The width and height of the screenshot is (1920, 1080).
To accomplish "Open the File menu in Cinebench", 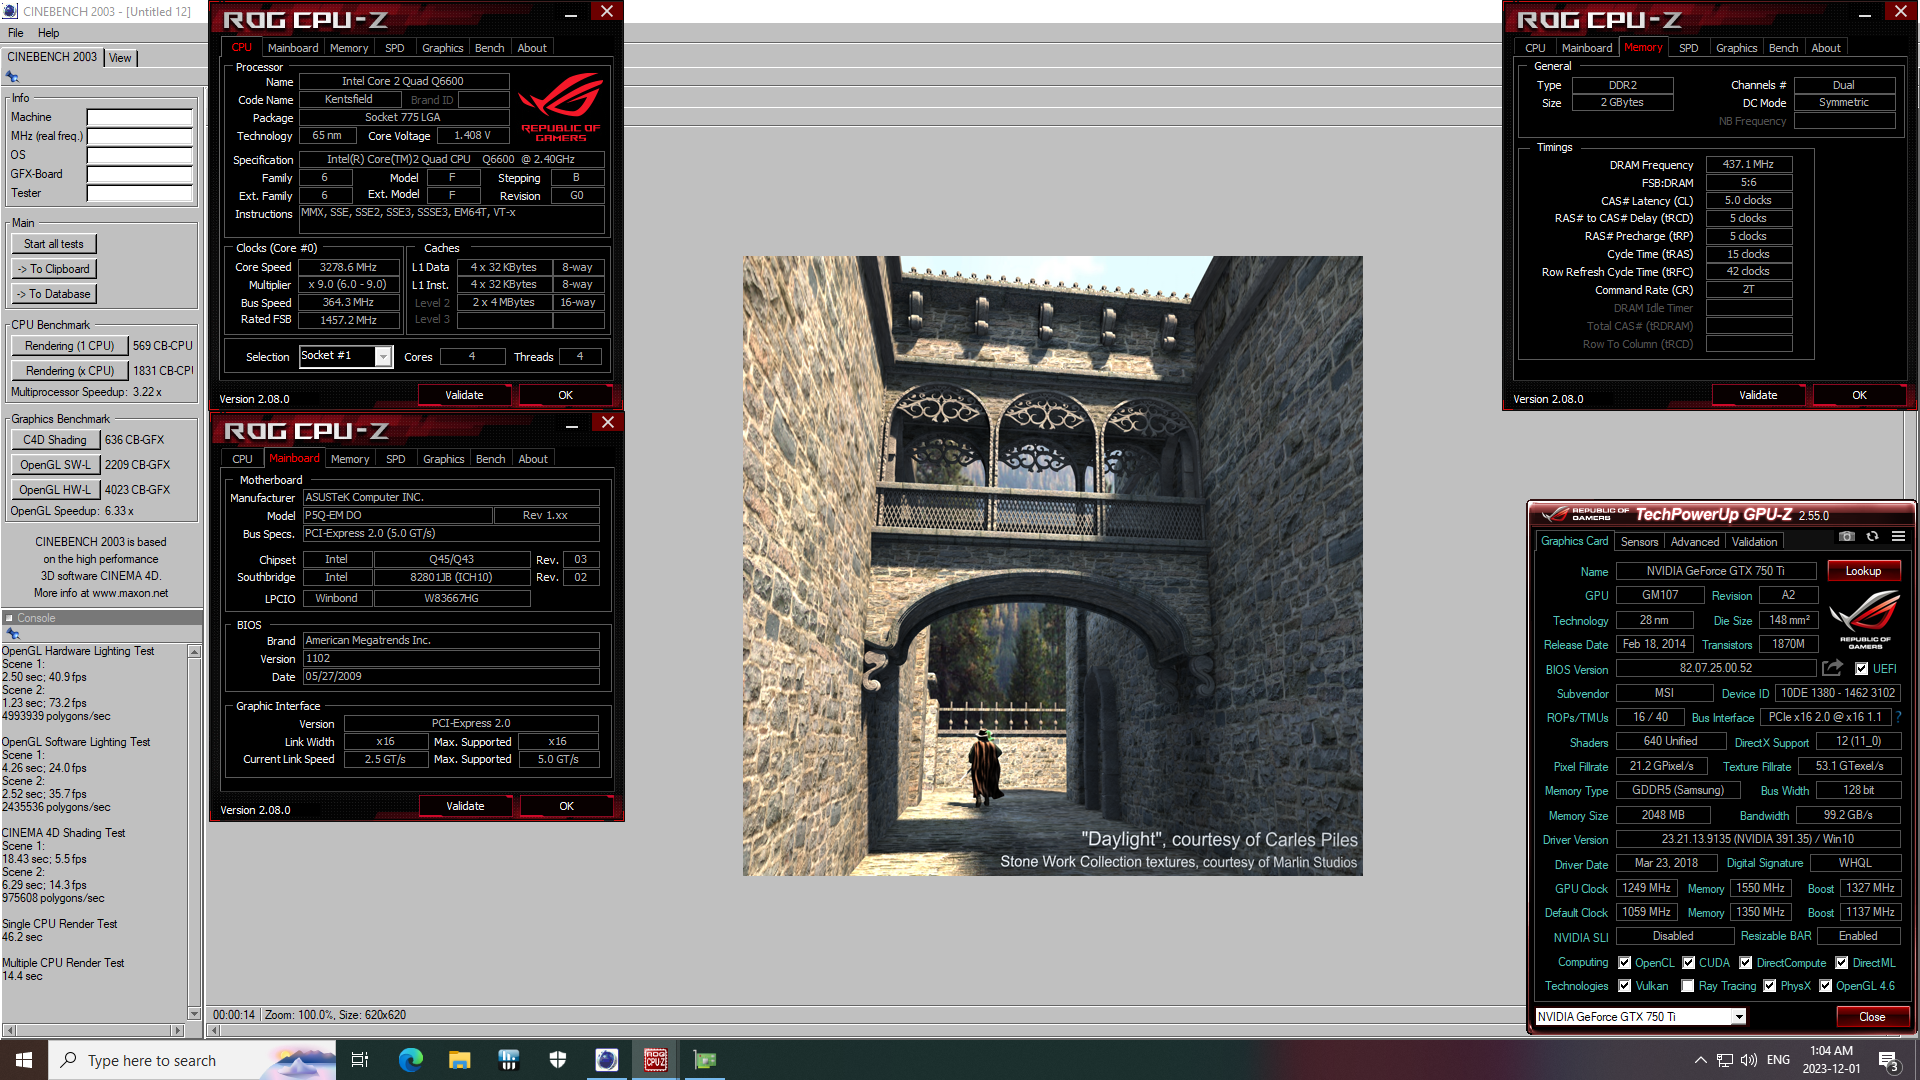I will (x=16, y=33).
